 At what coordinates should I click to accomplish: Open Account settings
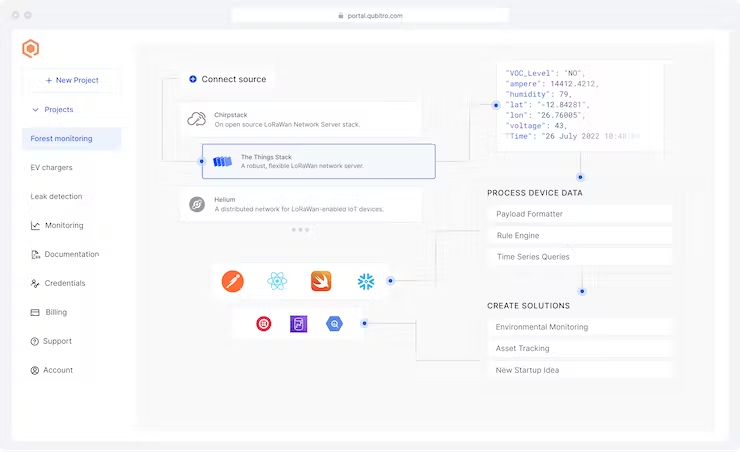click(58, 370)
